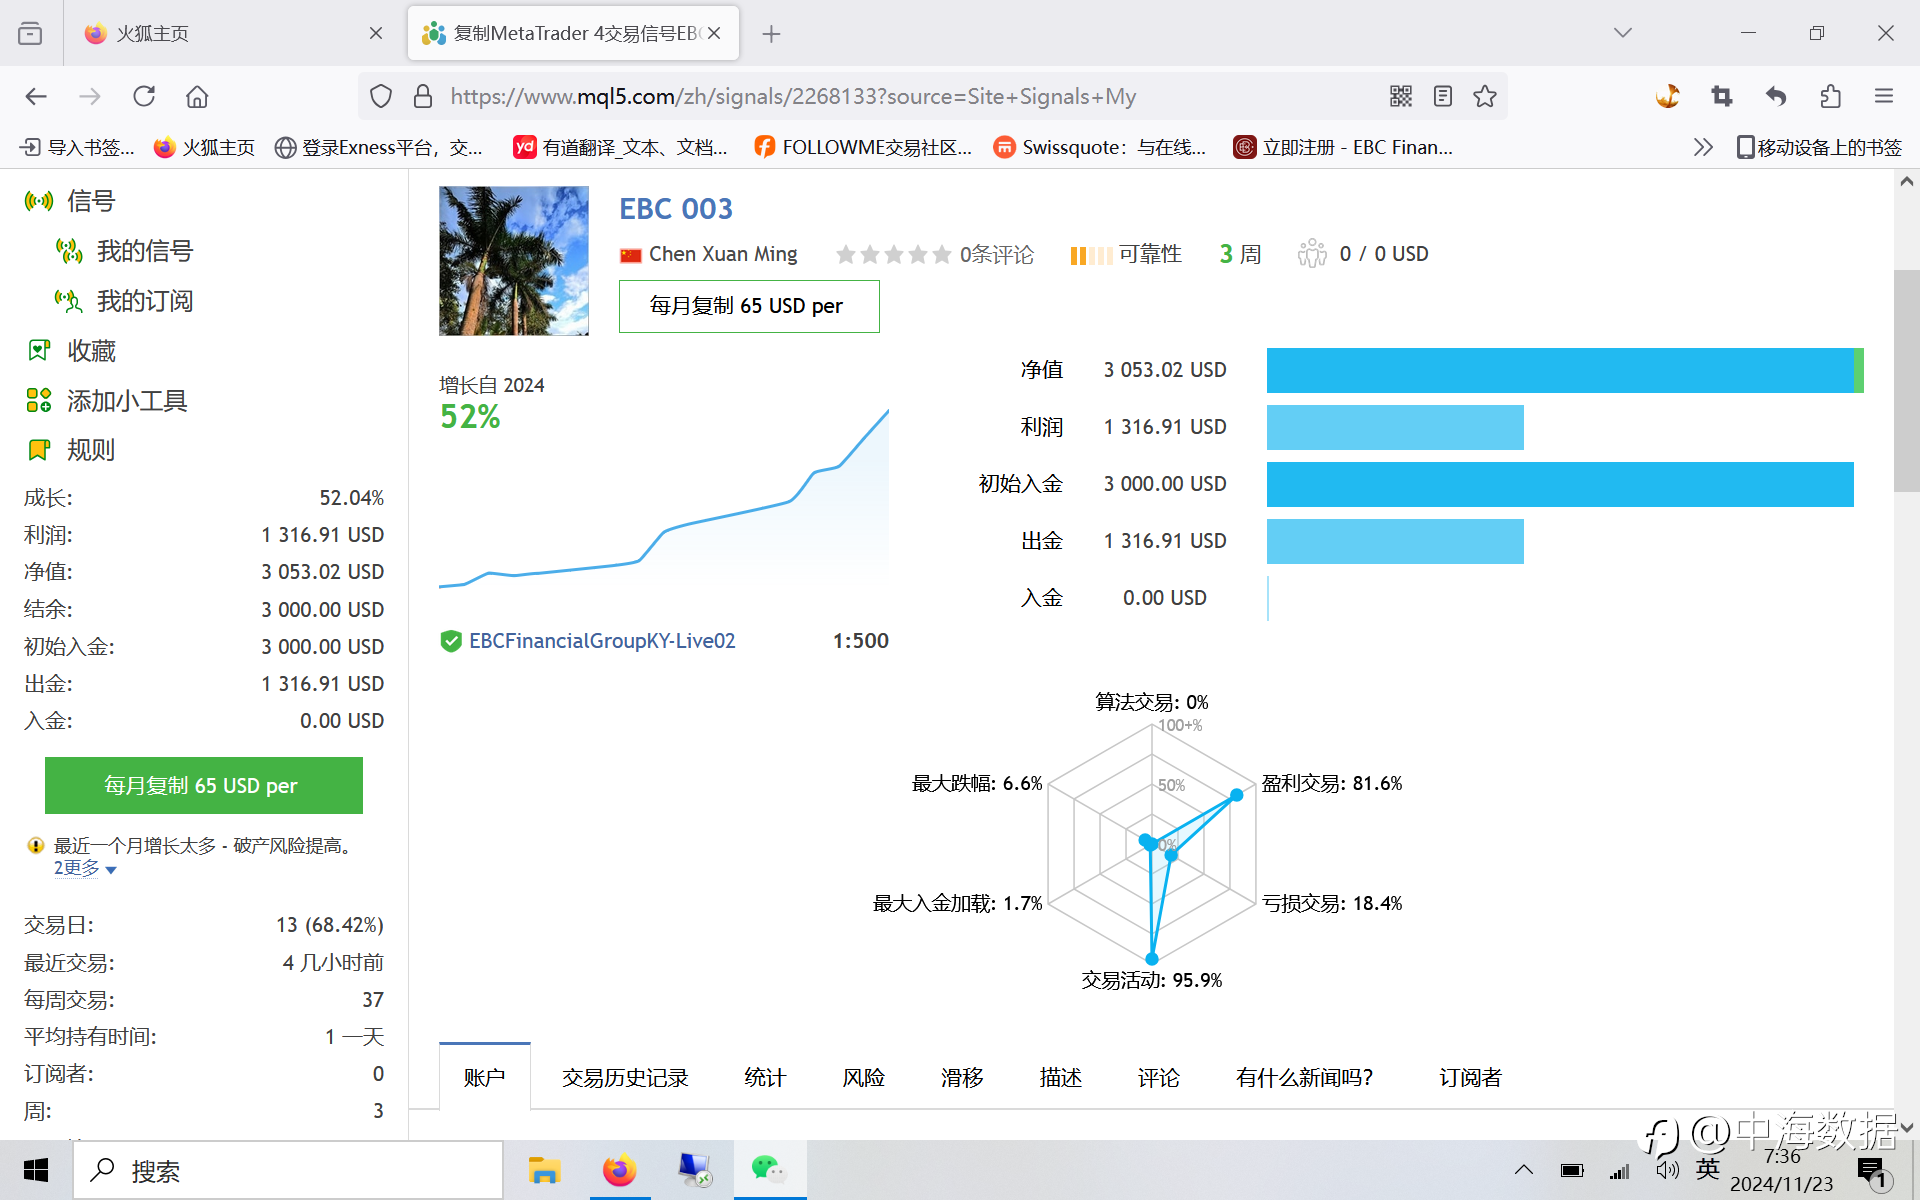Click the verified broker shield icon
The width and height of the screenshot is (1920, 1200).
[451, 641]
